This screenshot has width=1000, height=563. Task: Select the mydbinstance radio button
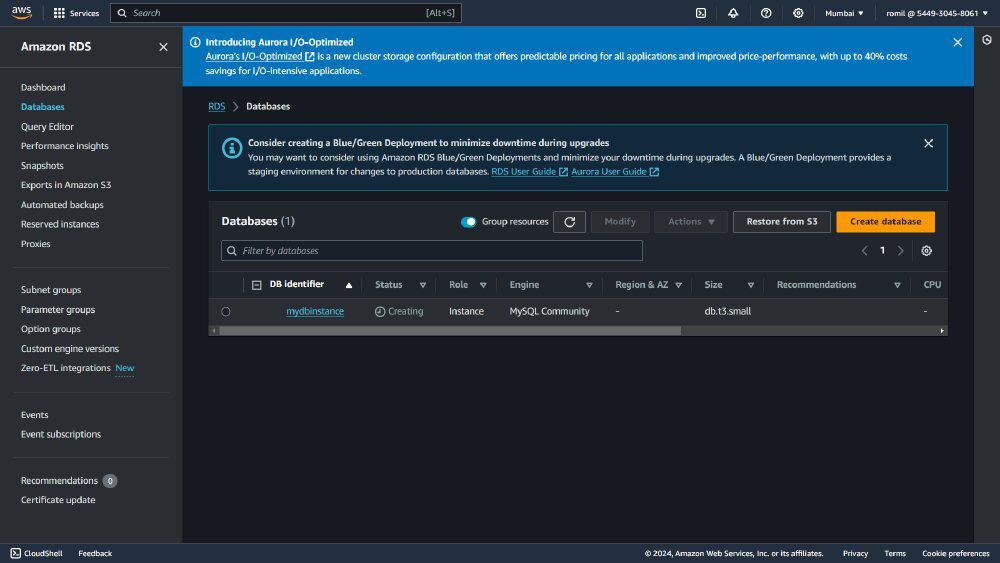[226, 312]
